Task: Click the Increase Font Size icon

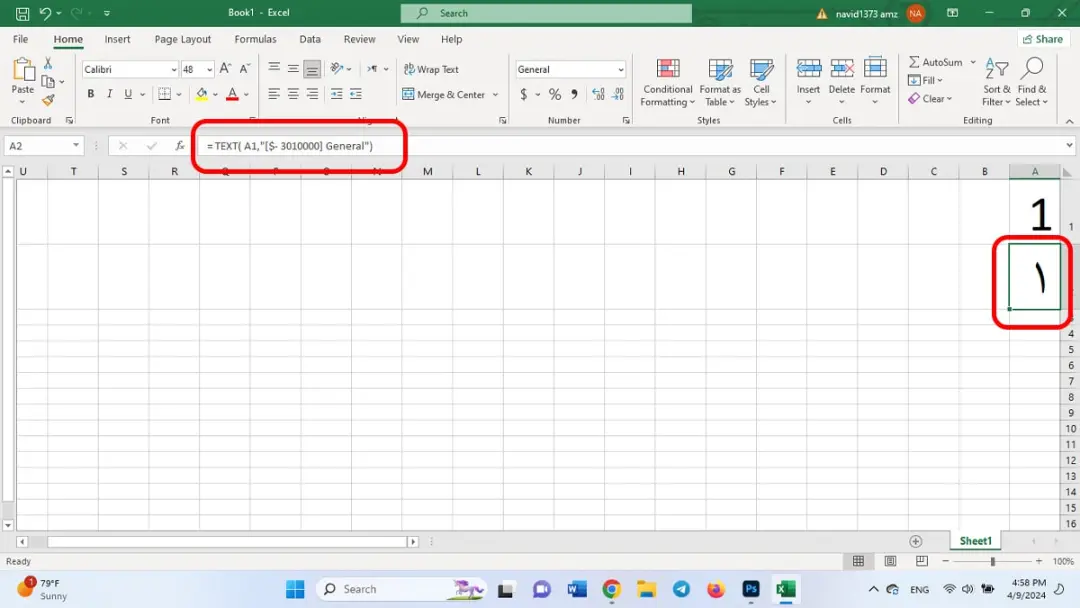Action: pos(225,69)
